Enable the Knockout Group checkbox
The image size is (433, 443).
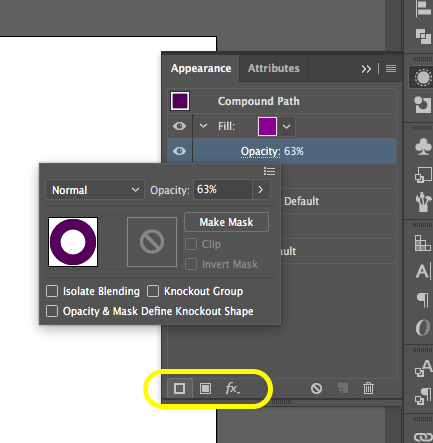153,291
